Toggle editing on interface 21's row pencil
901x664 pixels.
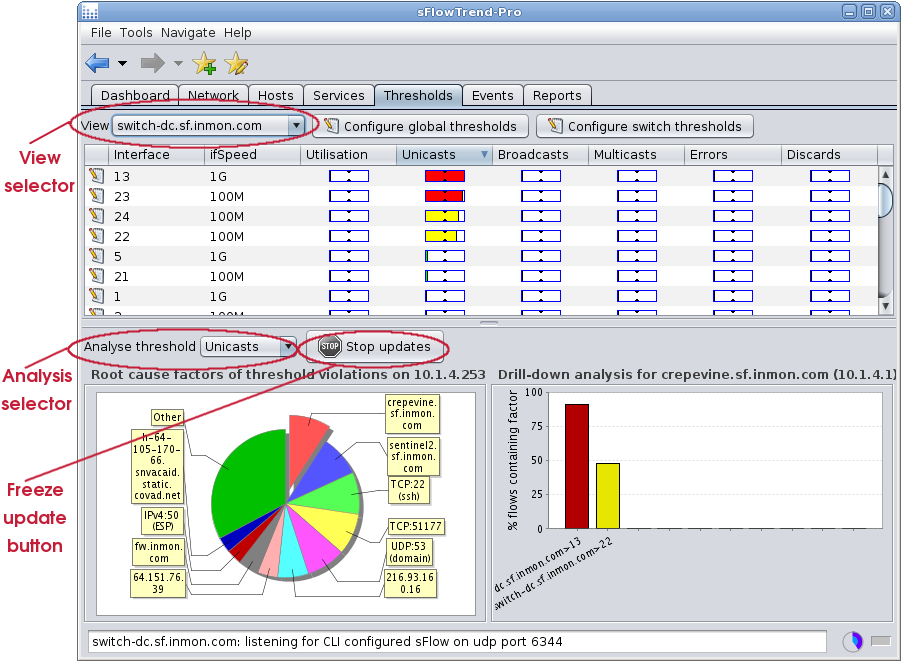click(x=96, y=276)
